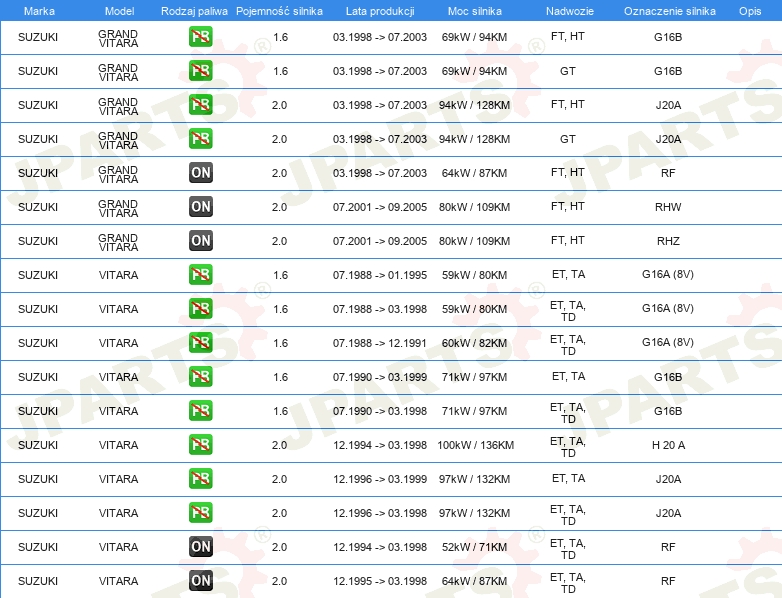Screen dimensions: 782x598
Task: Click GT body cell in the G16B row
Action: point(568,71)
